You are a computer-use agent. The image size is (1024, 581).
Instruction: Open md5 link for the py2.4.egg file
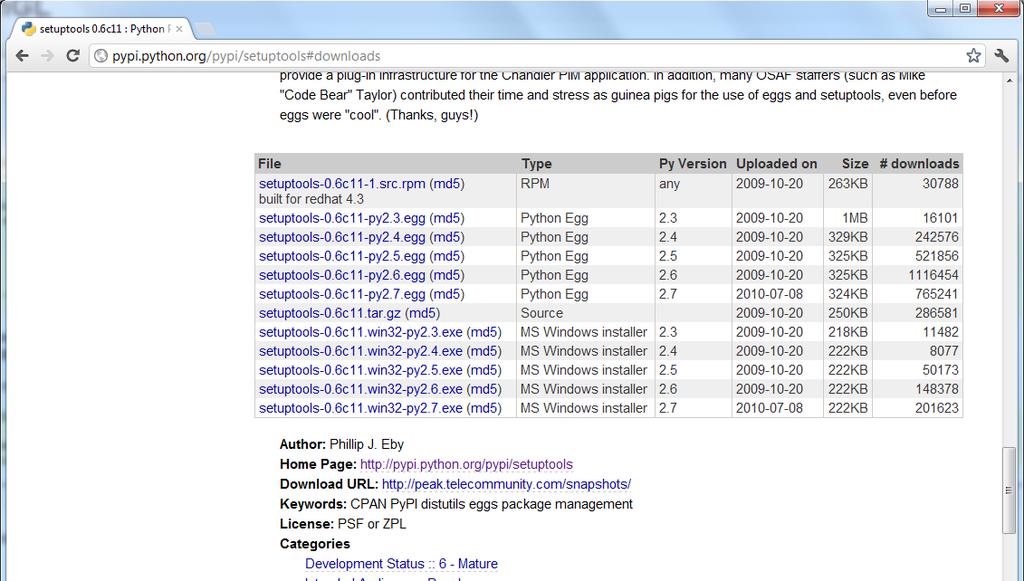[447, 237]
